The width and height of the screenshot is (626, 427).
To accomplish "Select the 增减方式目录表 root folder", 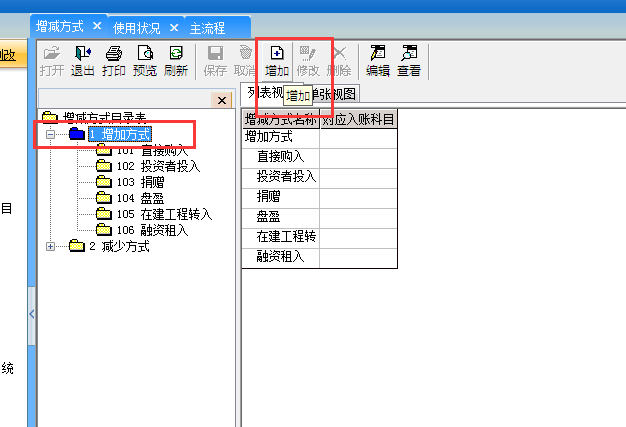I will pos(102,118).
